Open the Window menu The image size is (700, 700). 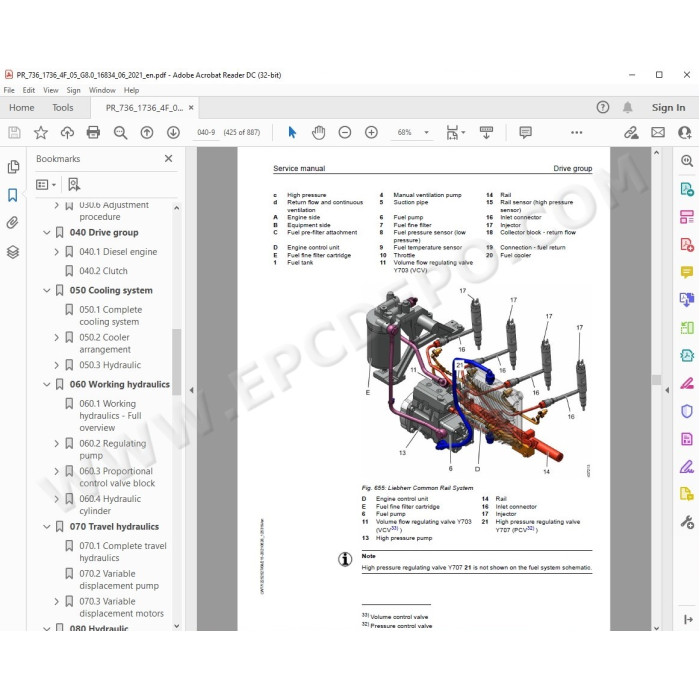[102, 90]
